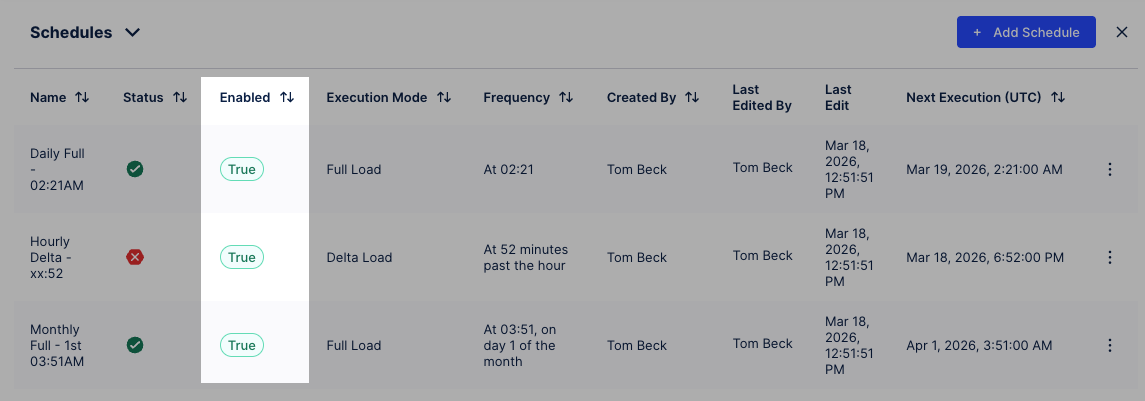Screen dimensions: 1145x401
Task: Toggle Enabled True badge for Hourly Delta
Action: coord(242,258)
